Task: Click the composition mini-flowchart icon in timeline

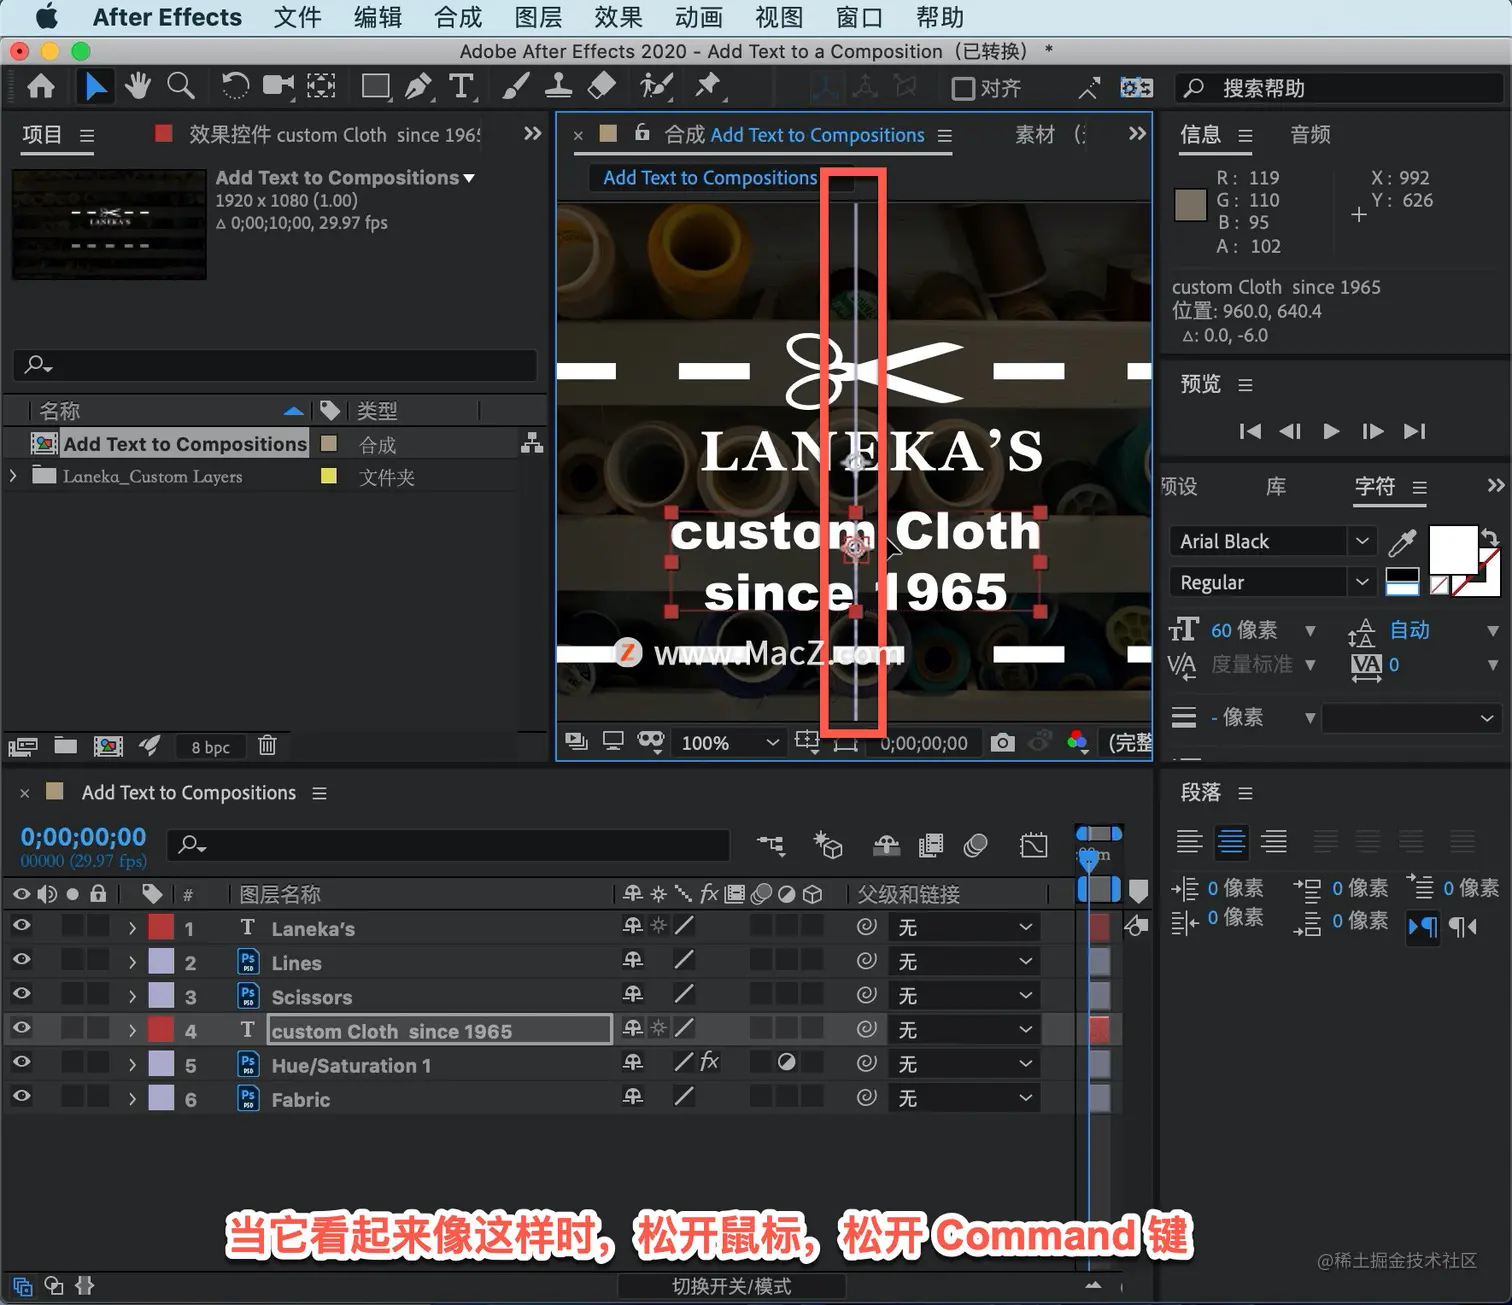Action: coord(771,846)
